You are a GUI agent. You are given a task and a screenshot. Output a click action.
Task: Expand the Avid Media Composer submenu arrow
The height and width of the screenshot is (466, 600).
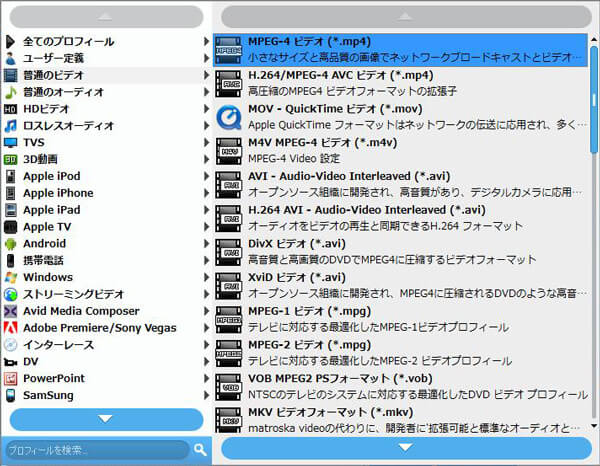(x=206, y=311)
